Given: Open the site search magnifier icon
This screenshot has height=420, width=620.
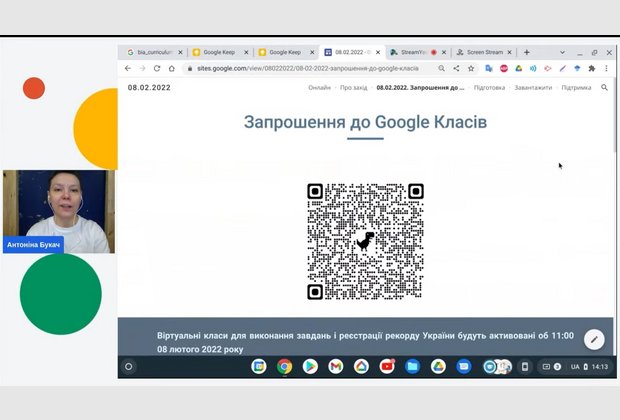Looking at the screenshot, I should (604, 88).
